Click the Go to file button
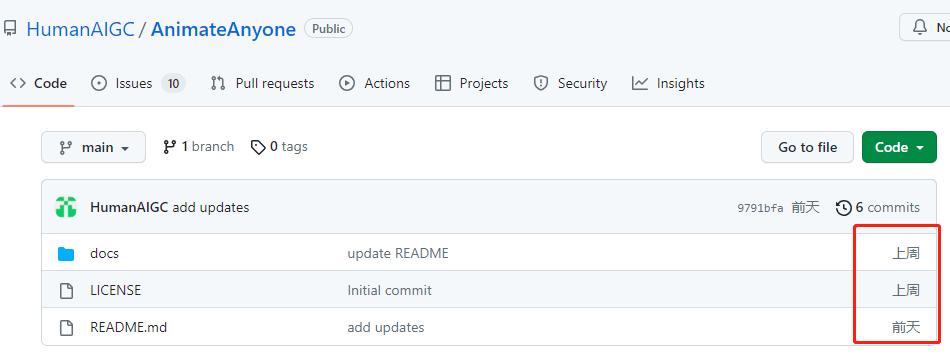 [x=807, y=147]
